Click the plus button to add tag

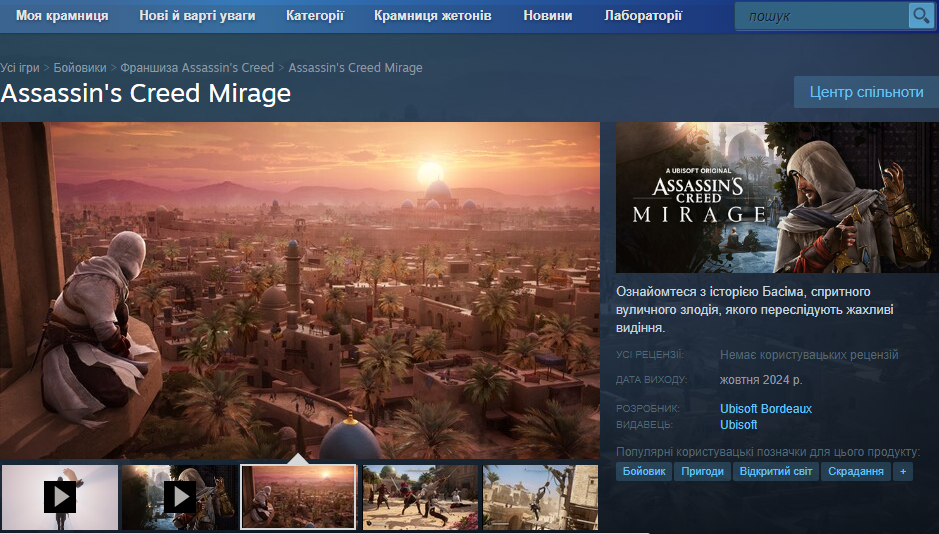click(903, 472)
